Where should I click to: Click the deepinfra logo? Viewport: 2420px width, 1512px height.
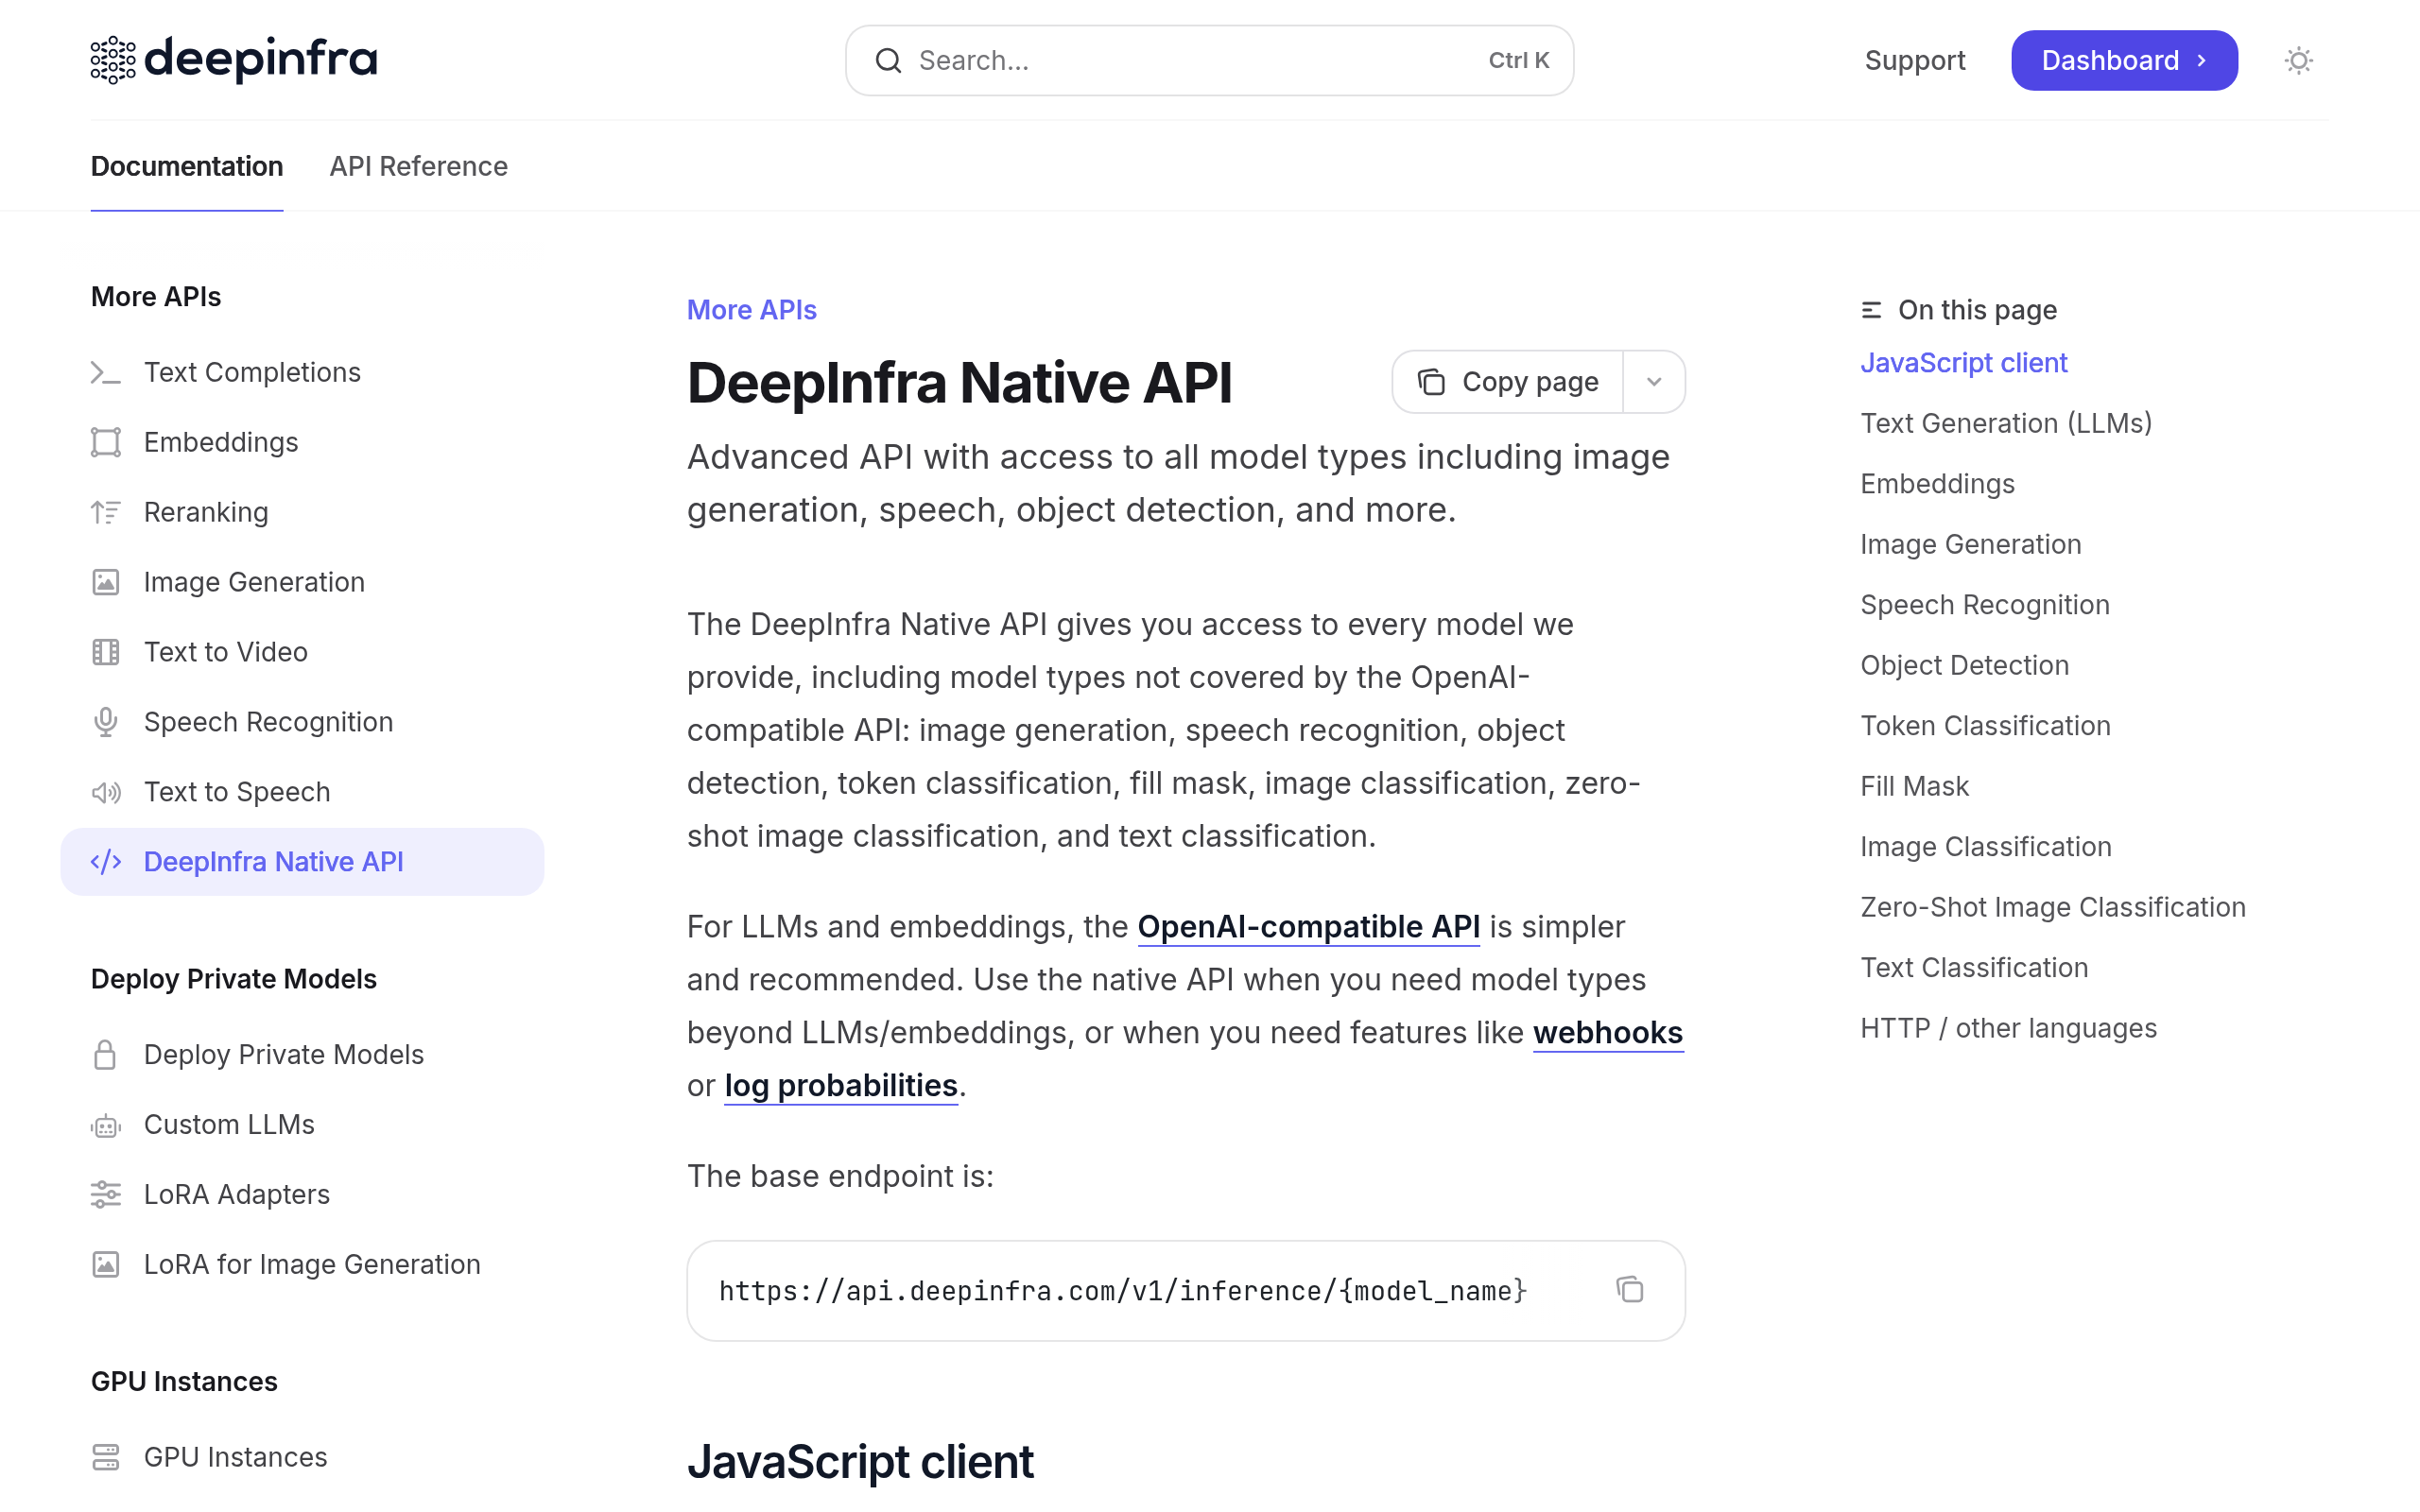point(234,60)
